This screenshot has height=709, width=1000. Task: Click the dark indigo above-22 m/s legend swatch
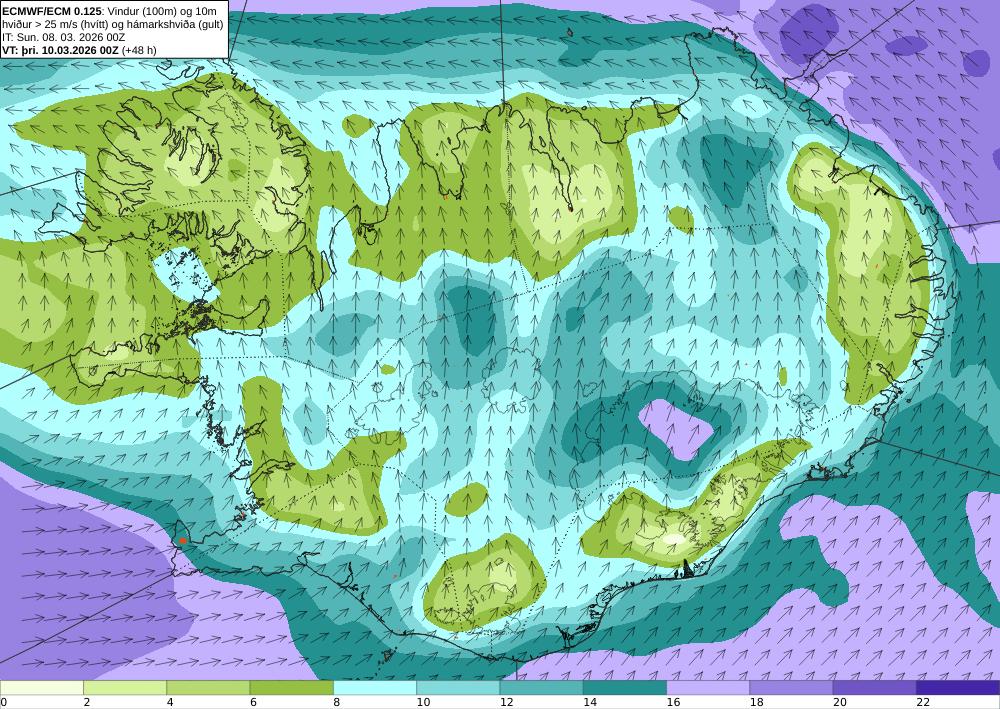(958, 688)
